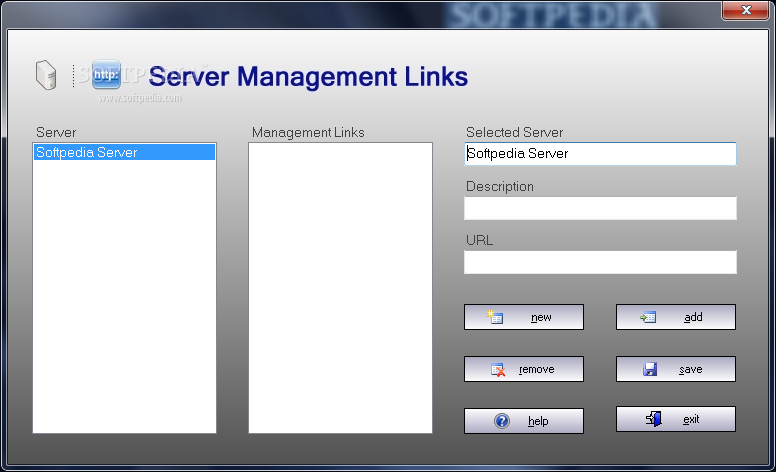
Task: Select Softpedia Server in the Server list
Action: click(124, 152)
